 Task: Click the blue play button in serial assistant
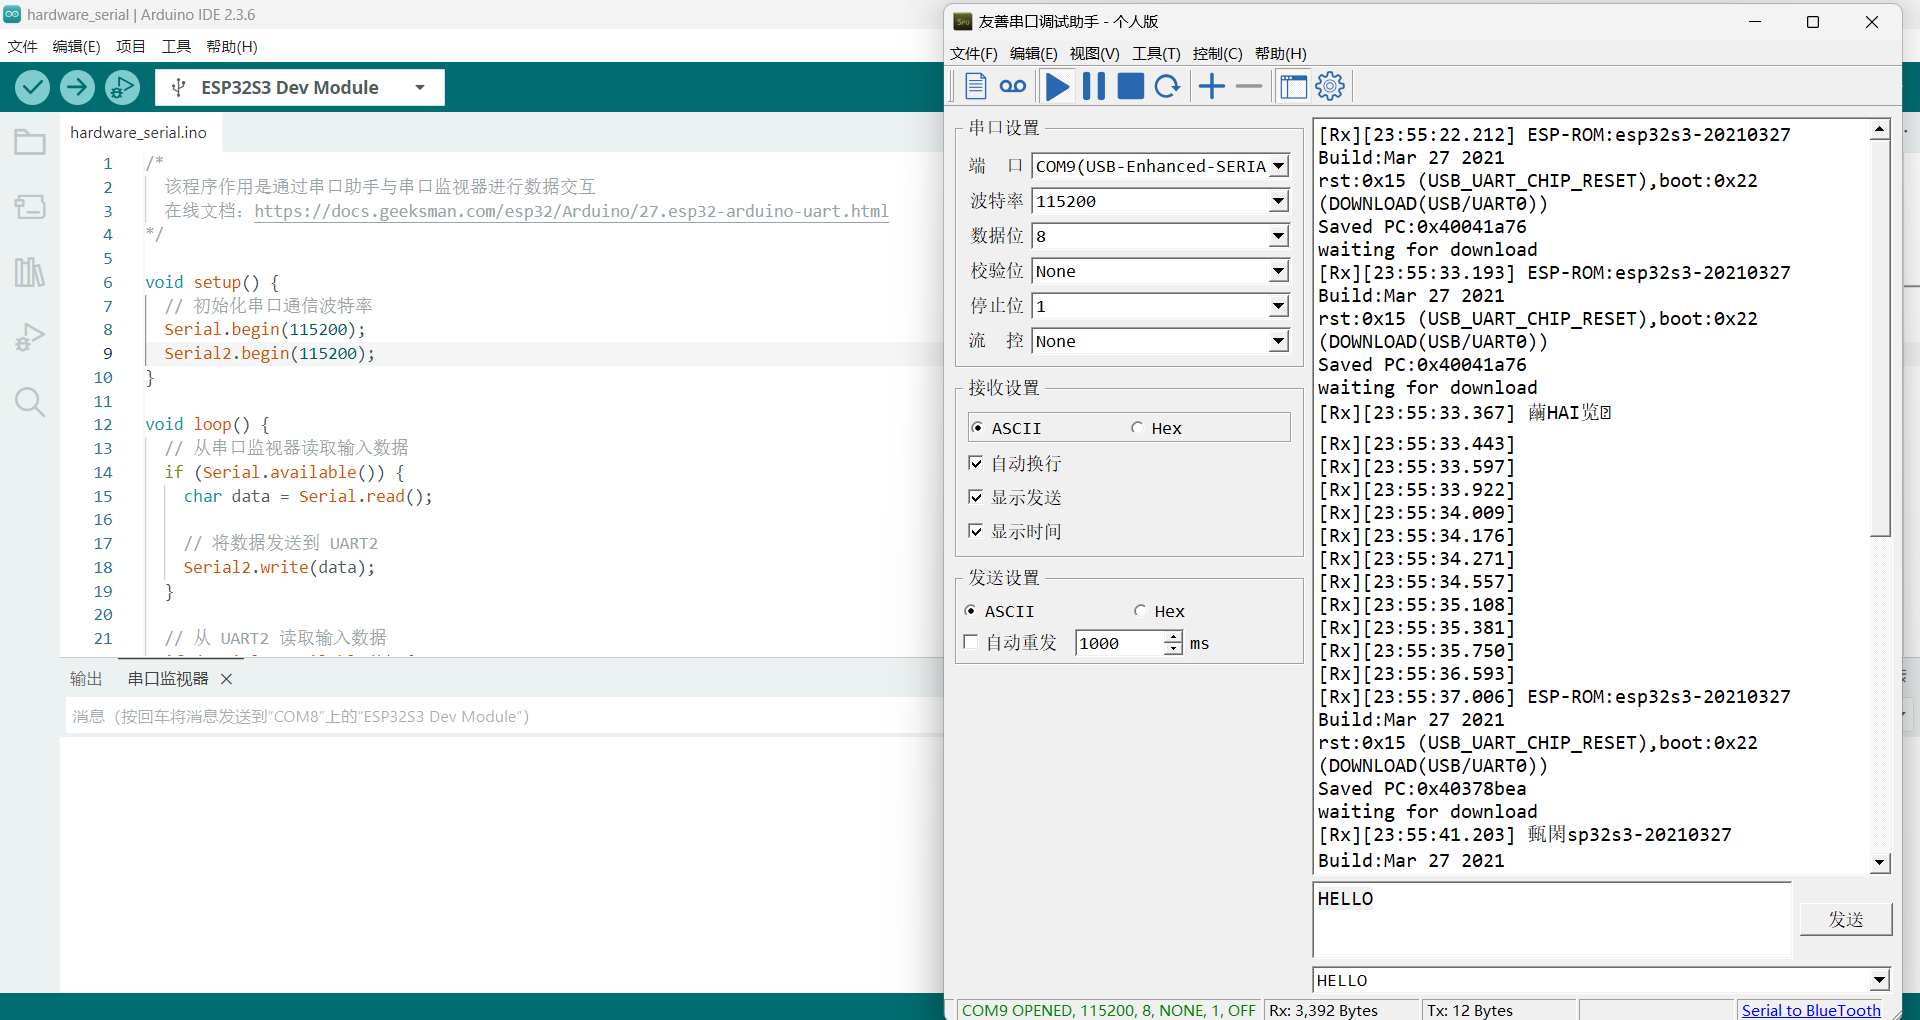(x=1057, y=87)
